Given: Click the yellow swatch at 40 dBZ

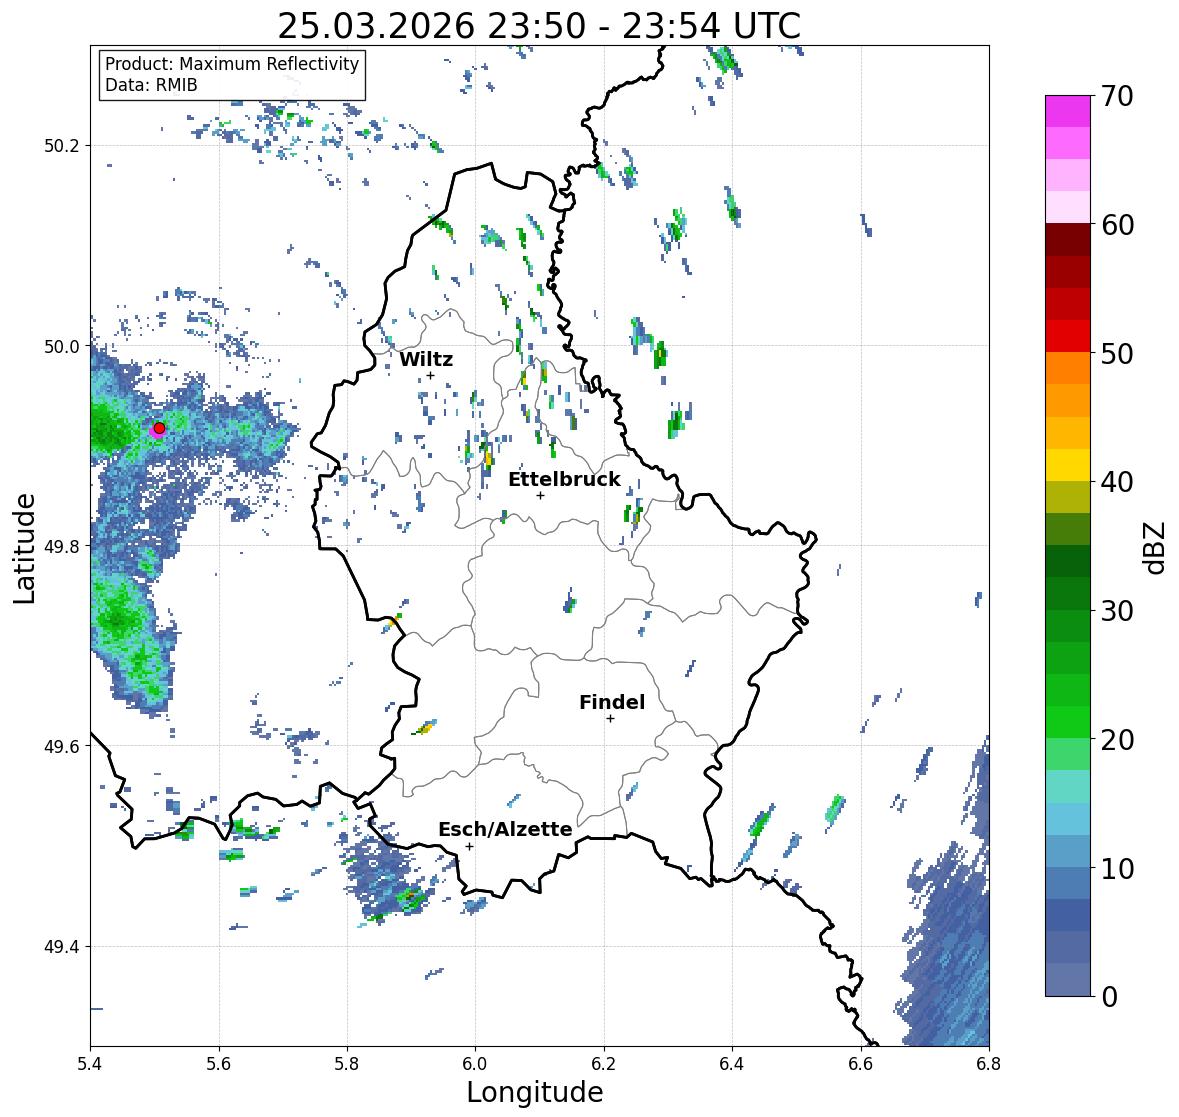Looking at the screenshot, I should [1068, 465].
